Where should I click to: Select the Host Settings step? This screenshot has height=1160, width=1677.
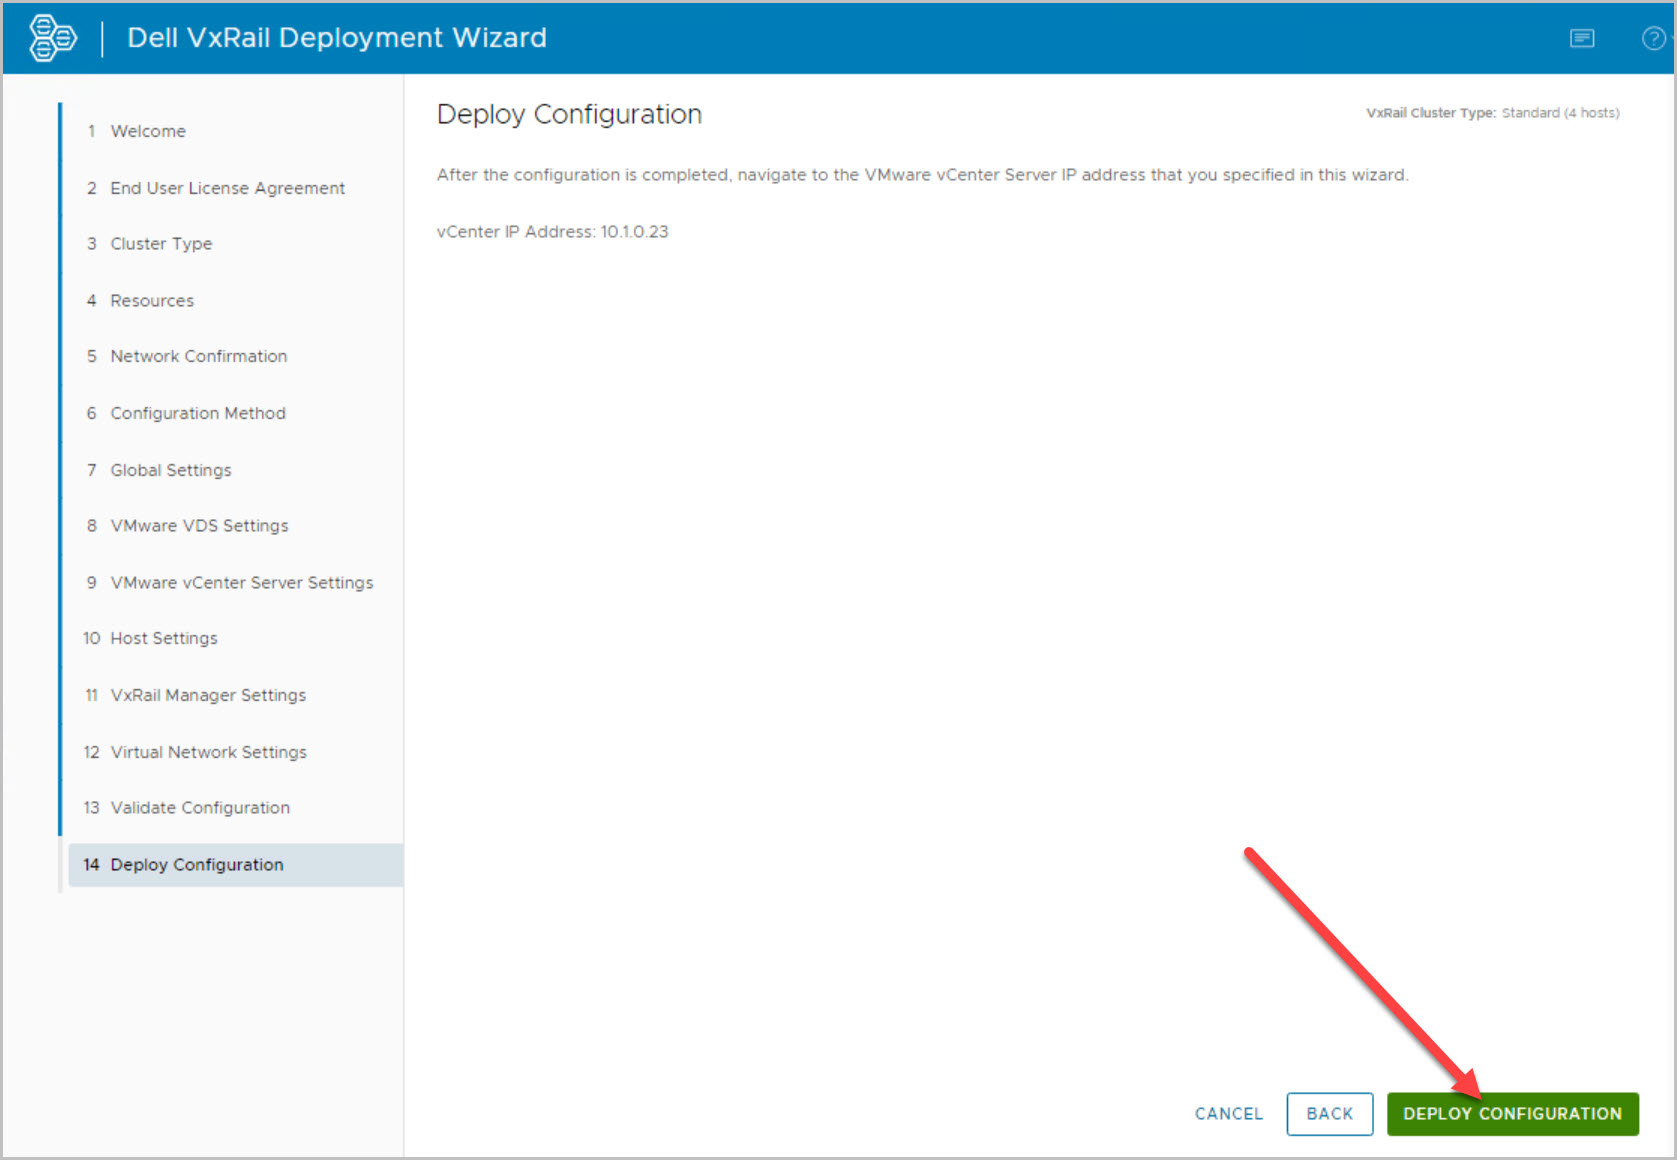pyautogui.click(x=164, y=638)
